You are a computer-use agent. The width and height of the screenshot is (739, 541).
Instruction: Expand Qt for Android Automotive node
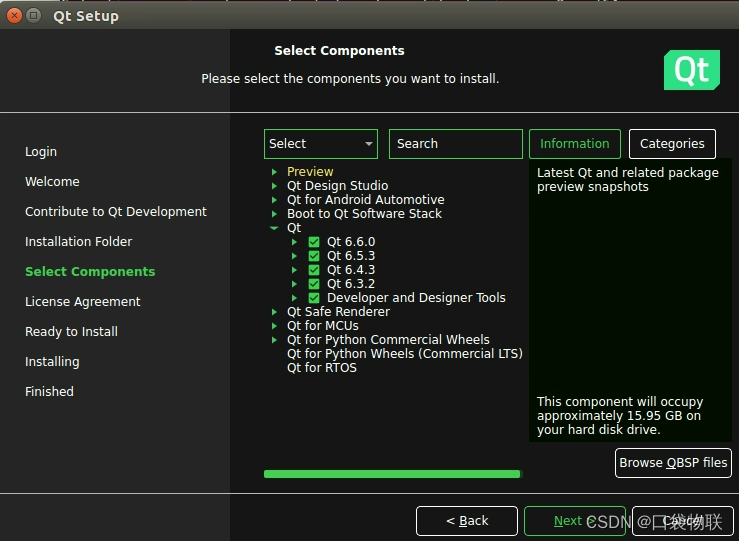coord(274,200)
